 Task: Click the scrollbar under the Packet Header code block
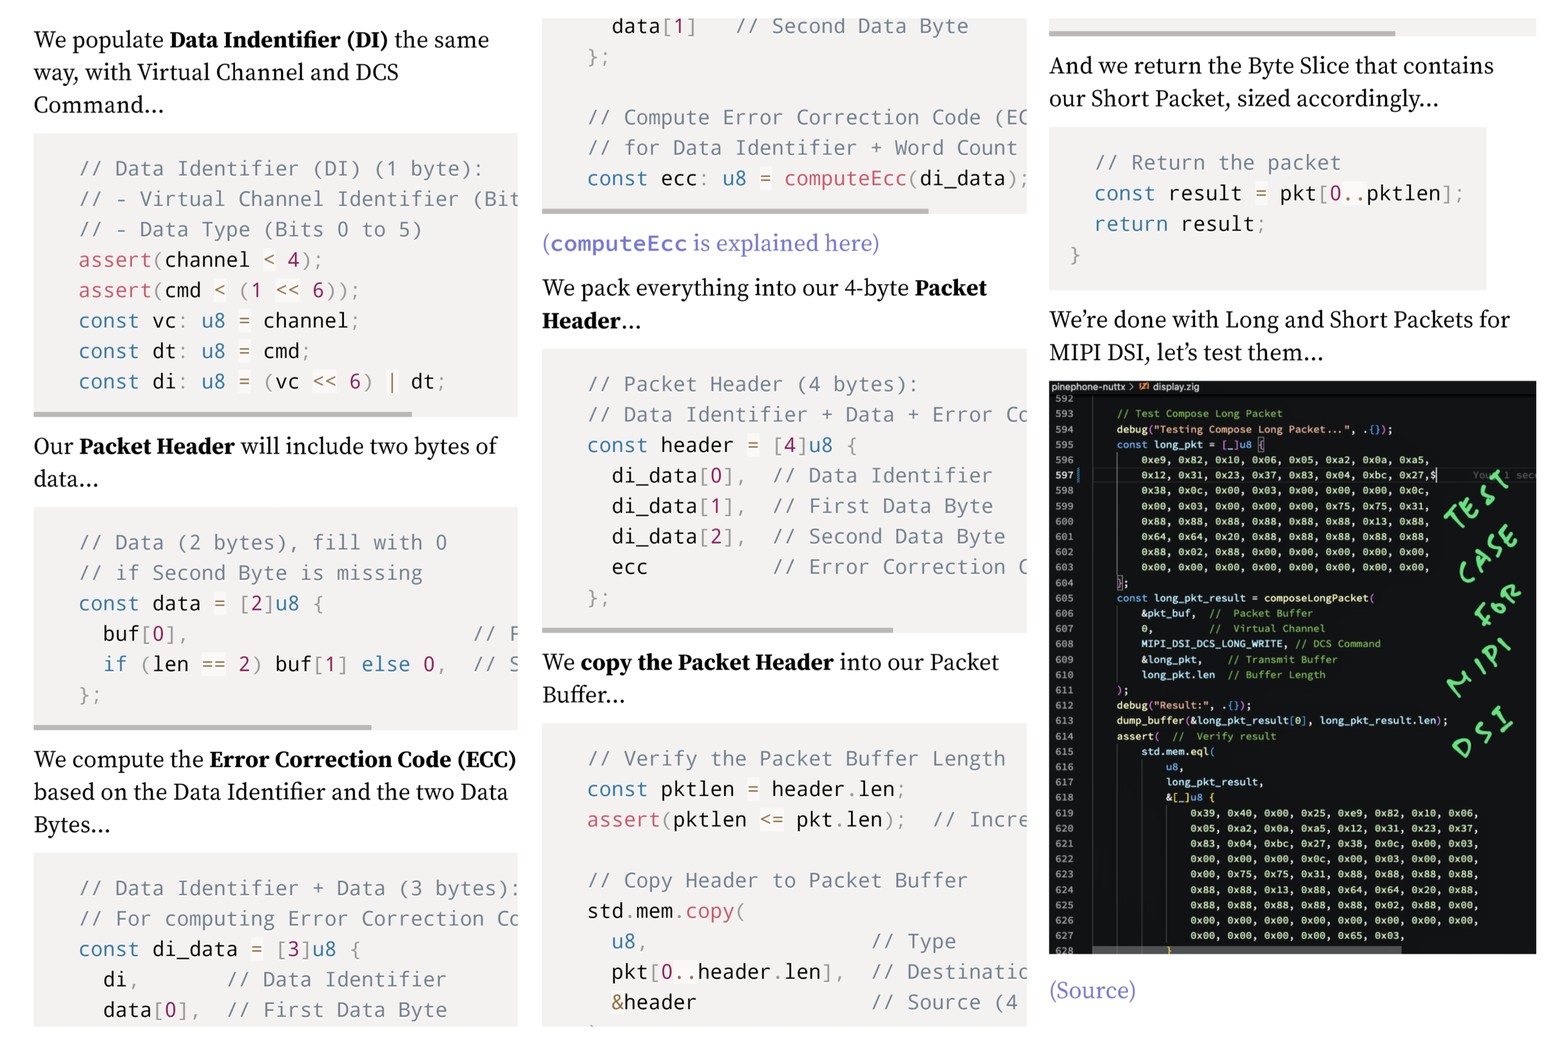(717, 630)
